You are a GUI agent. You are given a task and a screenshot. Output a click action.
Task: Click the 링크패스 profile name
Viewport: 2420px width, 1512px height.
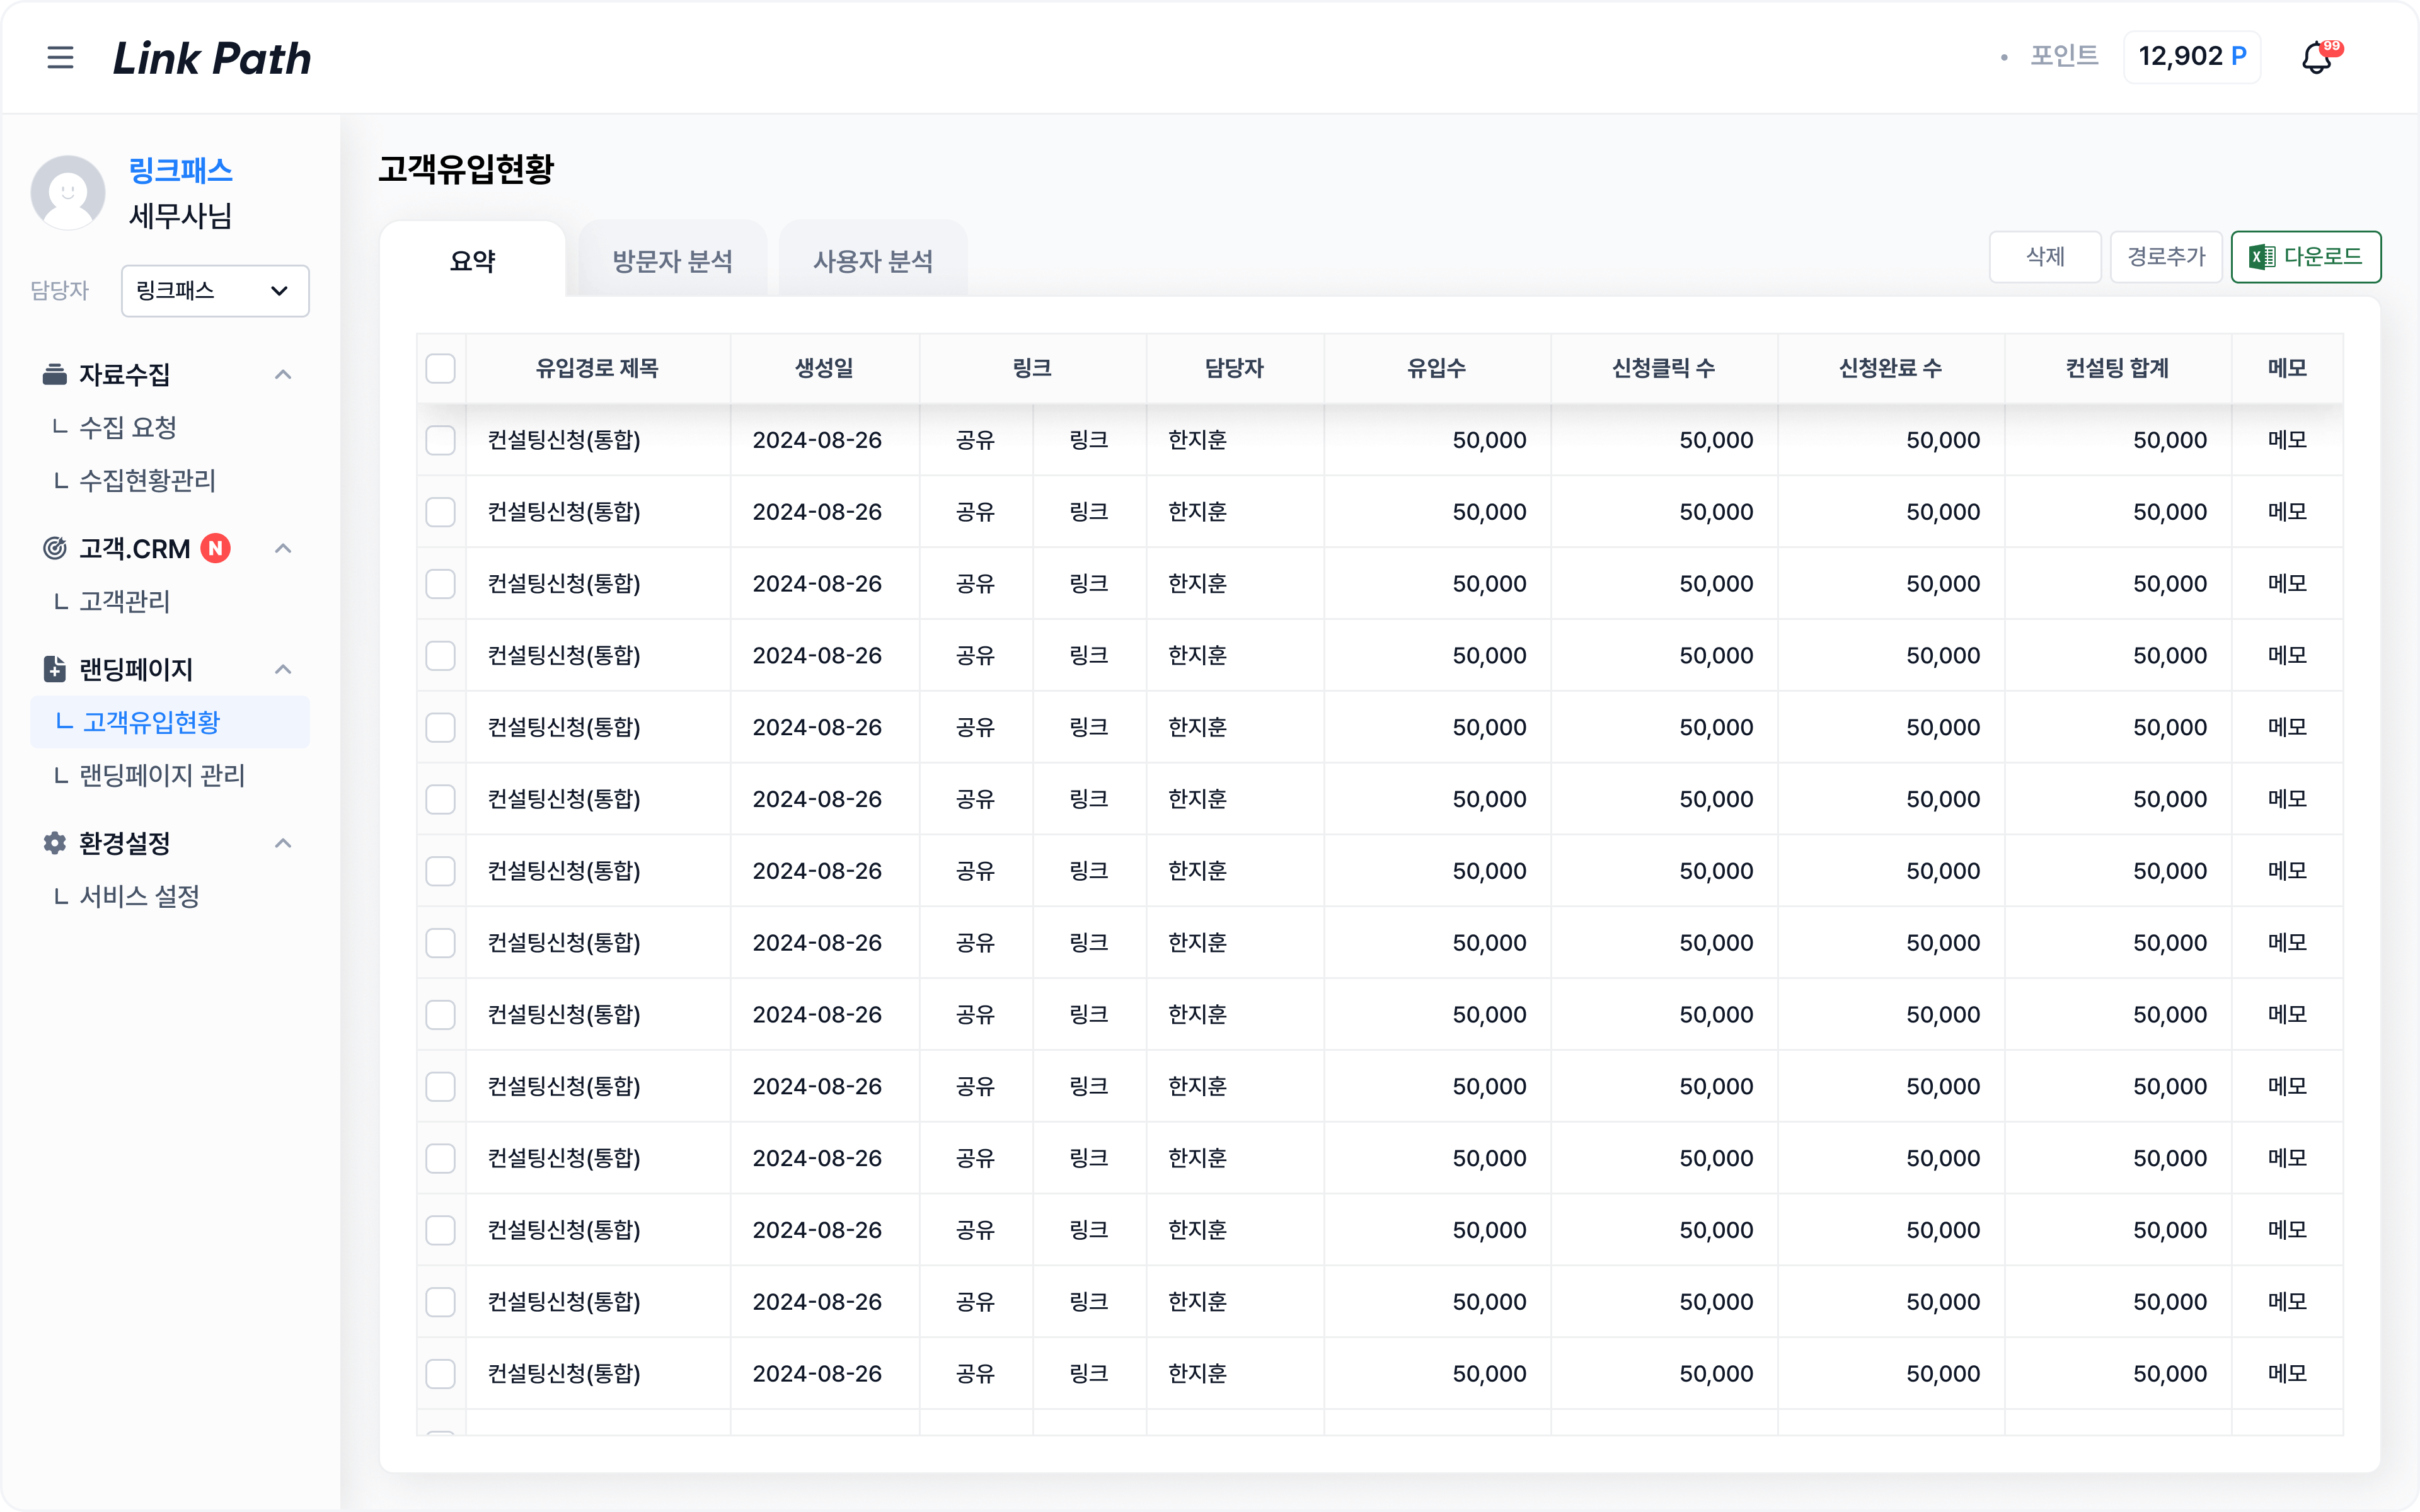[180, 170]
